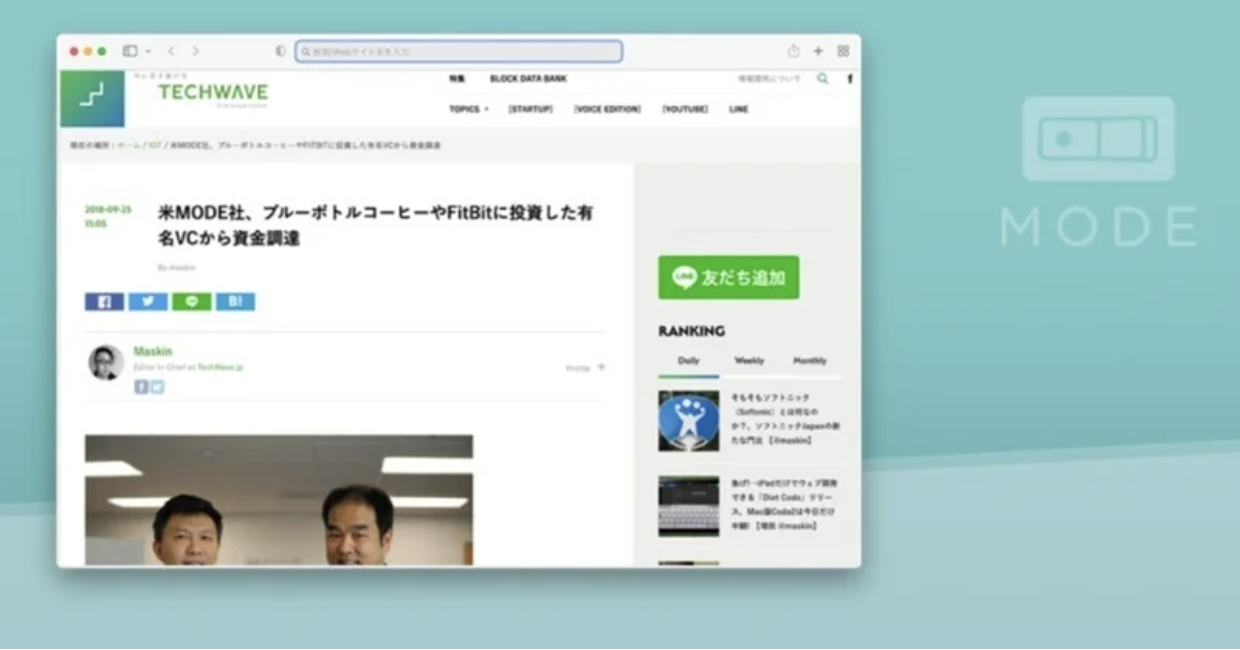Viewport: 1240px width, 650px height.
Task: Go back with the Safari back arrow
Action: 171,51
